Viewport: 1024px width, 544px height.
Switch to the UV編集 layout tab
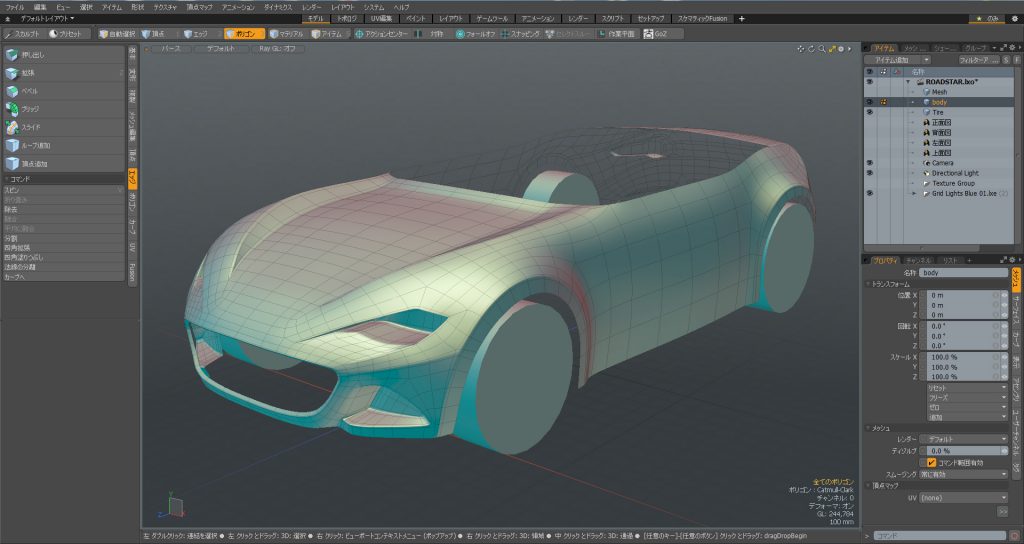(381, 19)
